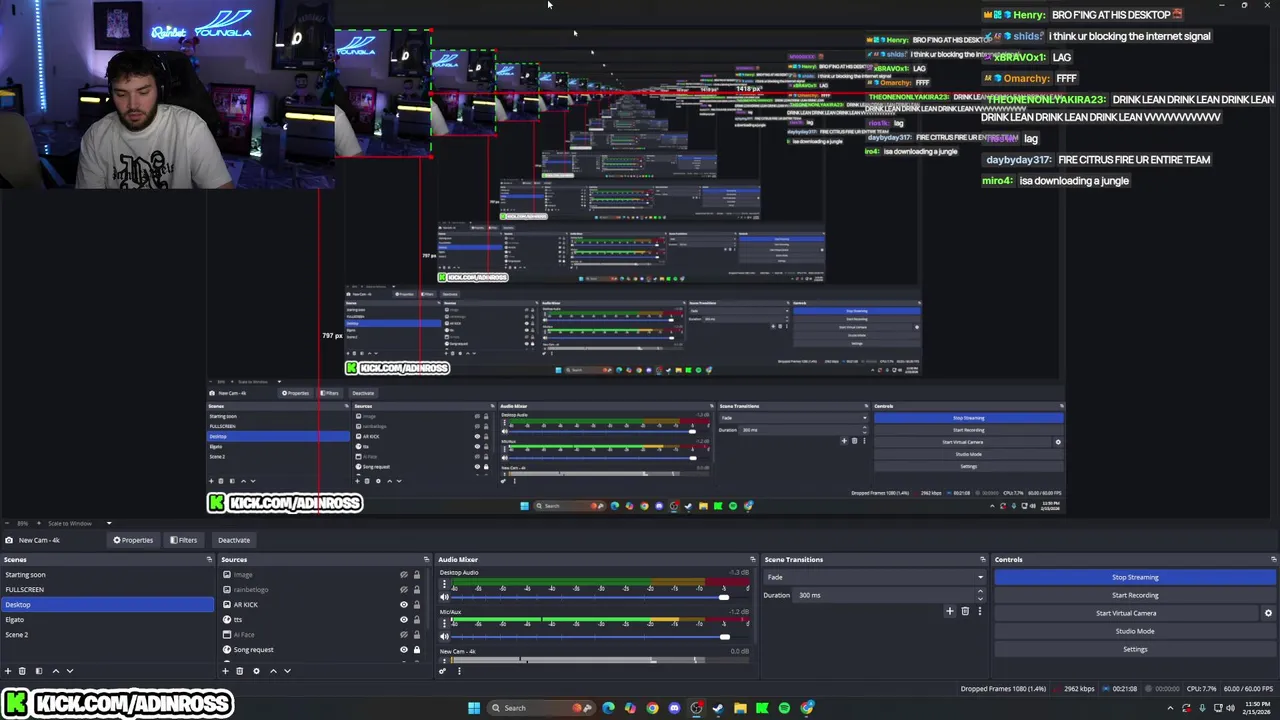Viewport: 1280px width, 720px height.
Task: Move selected scene down with the arrow
Action: [x=69, y=671]
